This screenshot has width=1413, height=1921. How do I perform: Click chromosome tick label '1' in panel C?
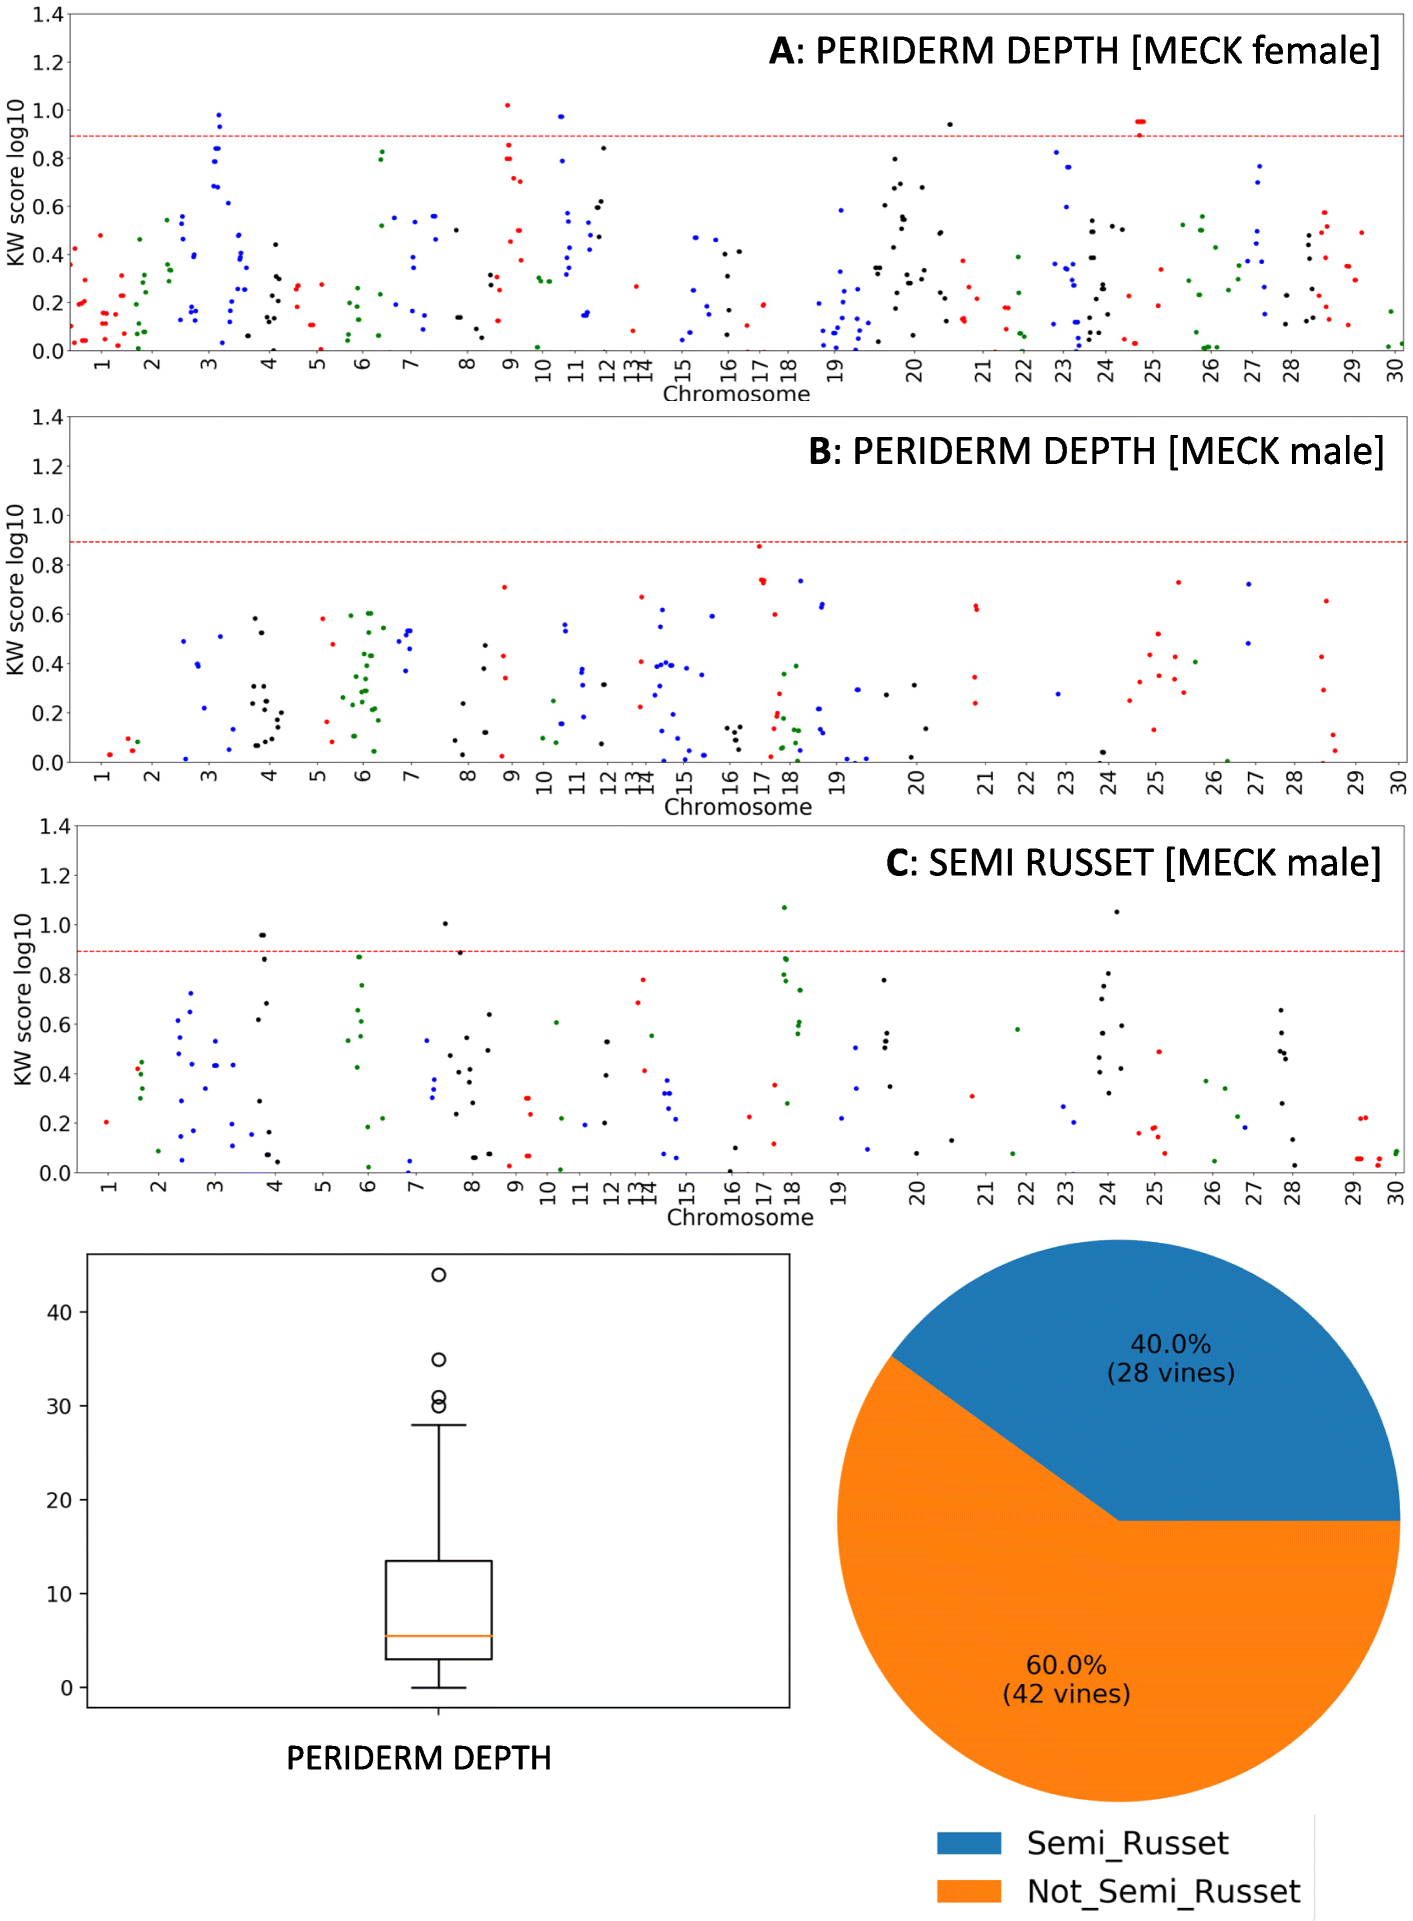tap(109, 1186)
